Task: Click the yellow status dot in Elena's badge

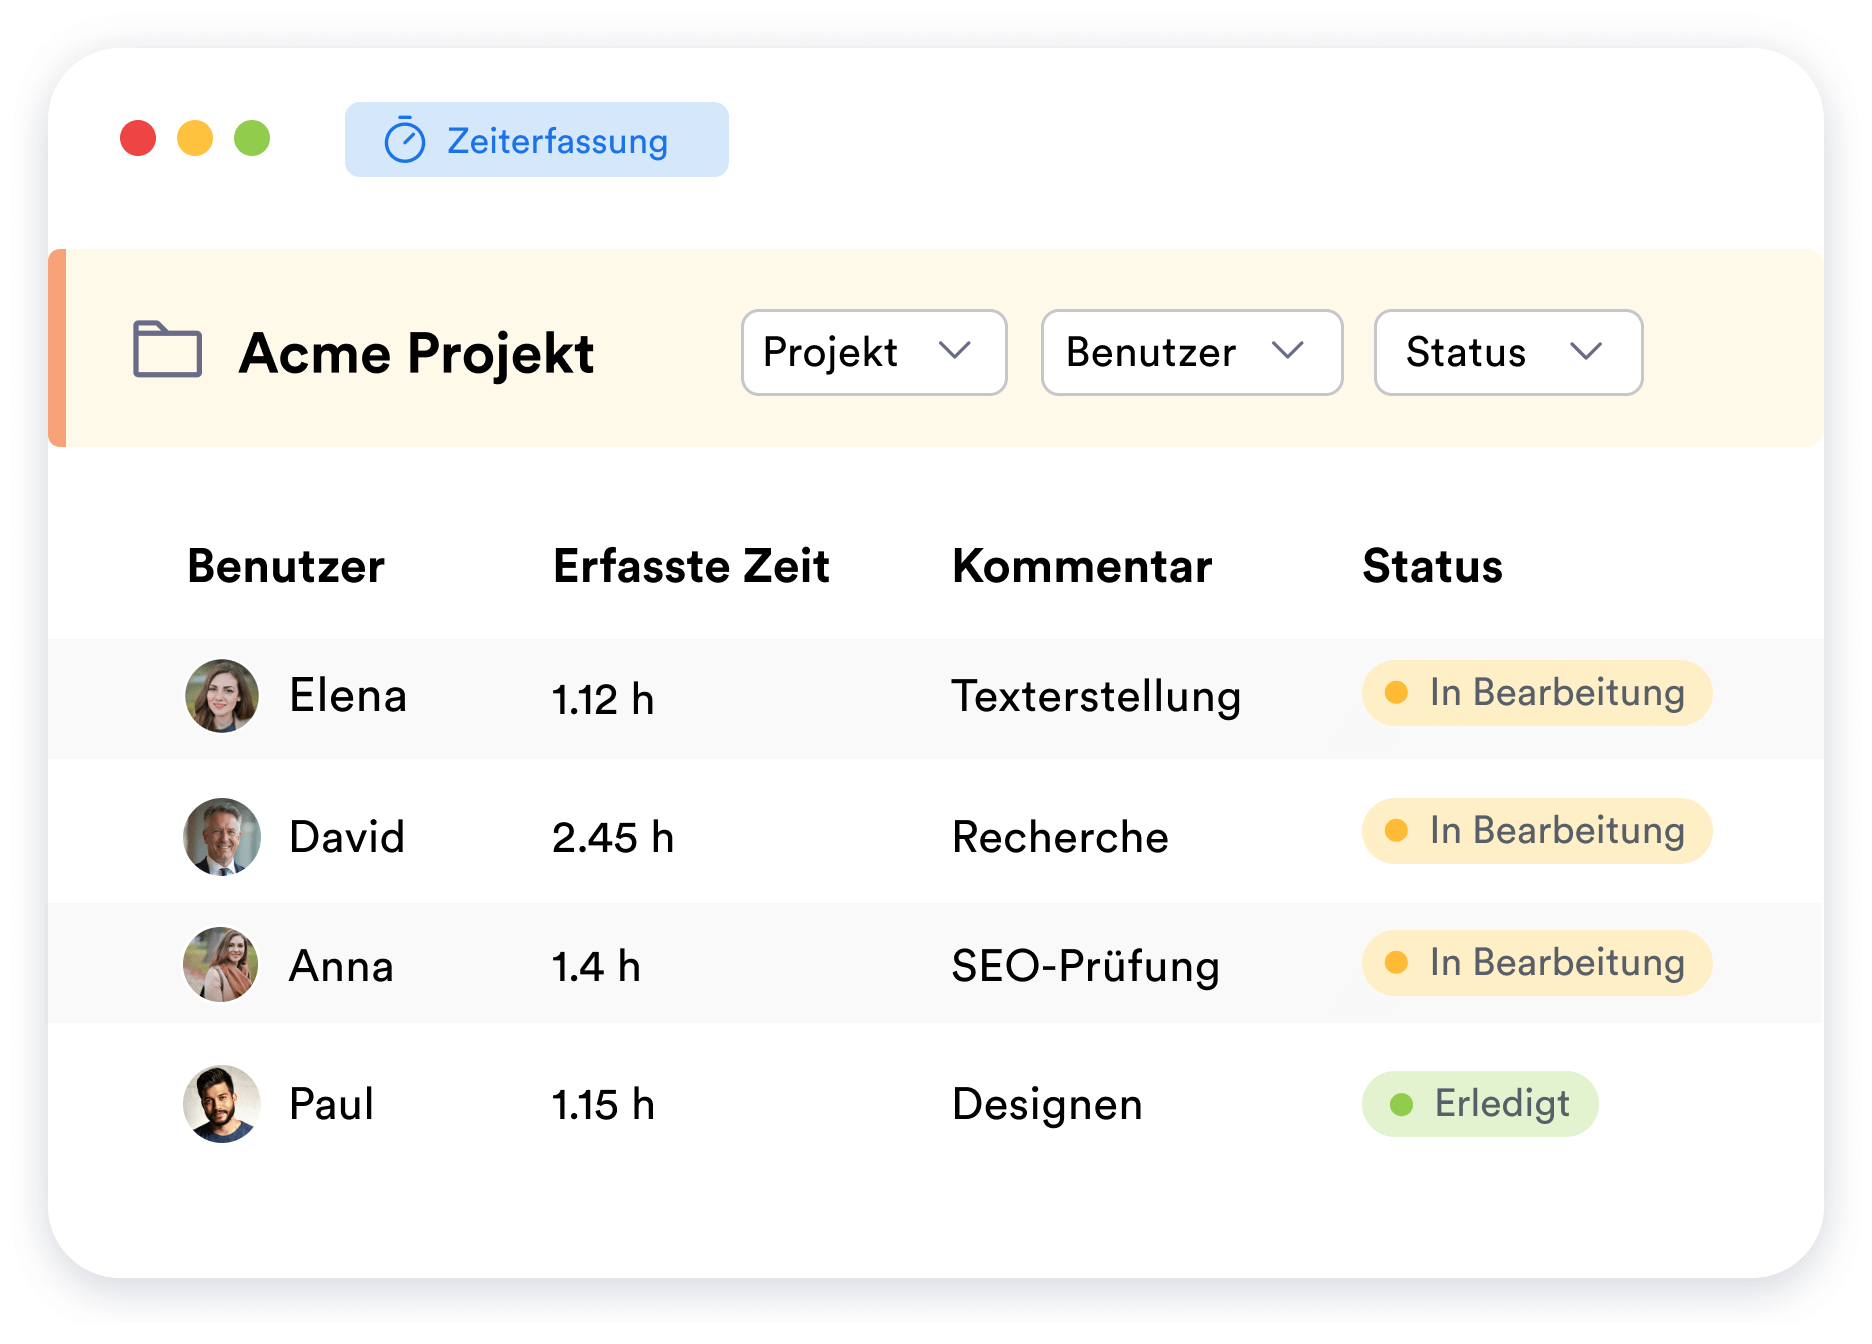Action: [x=1397, y=691]
